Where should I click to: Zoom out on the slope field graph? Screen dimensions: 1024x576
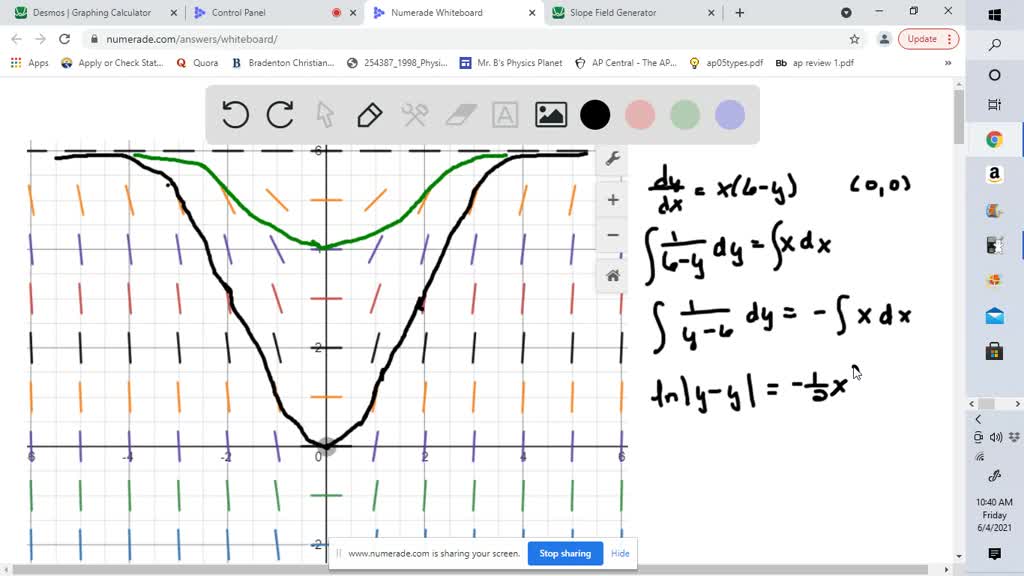point(612,235)
